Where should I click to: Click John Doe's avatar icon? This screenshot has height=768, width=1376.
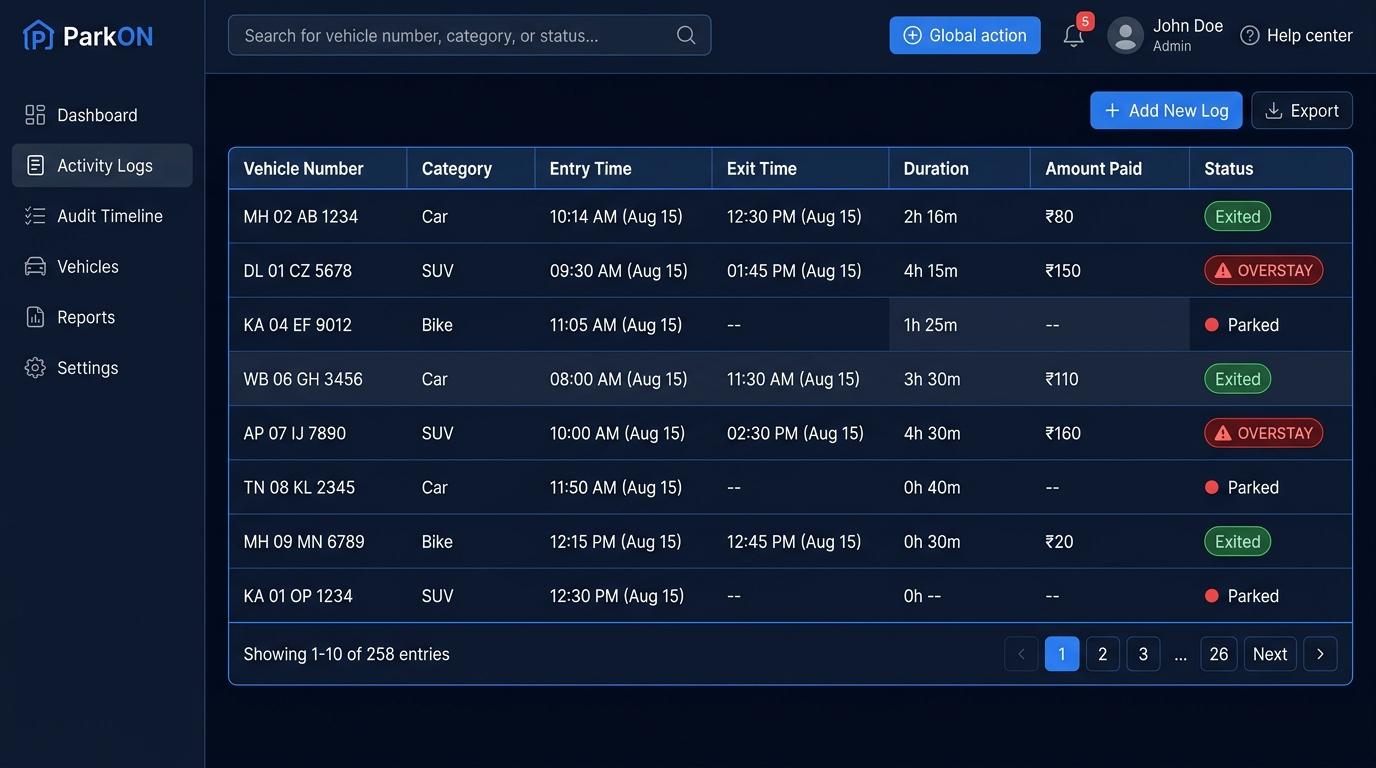(1126, 35)
